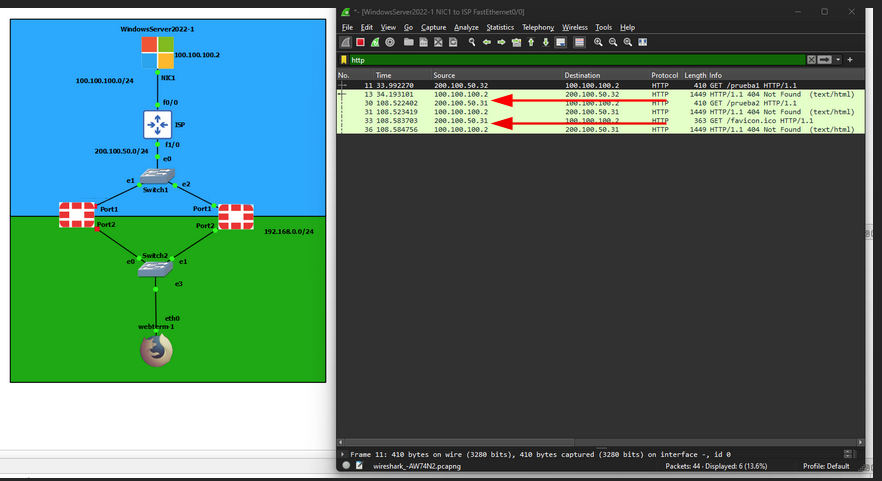Expand Frame 11 details tree
Screen dimensions: 882x481
click(343, 454)
